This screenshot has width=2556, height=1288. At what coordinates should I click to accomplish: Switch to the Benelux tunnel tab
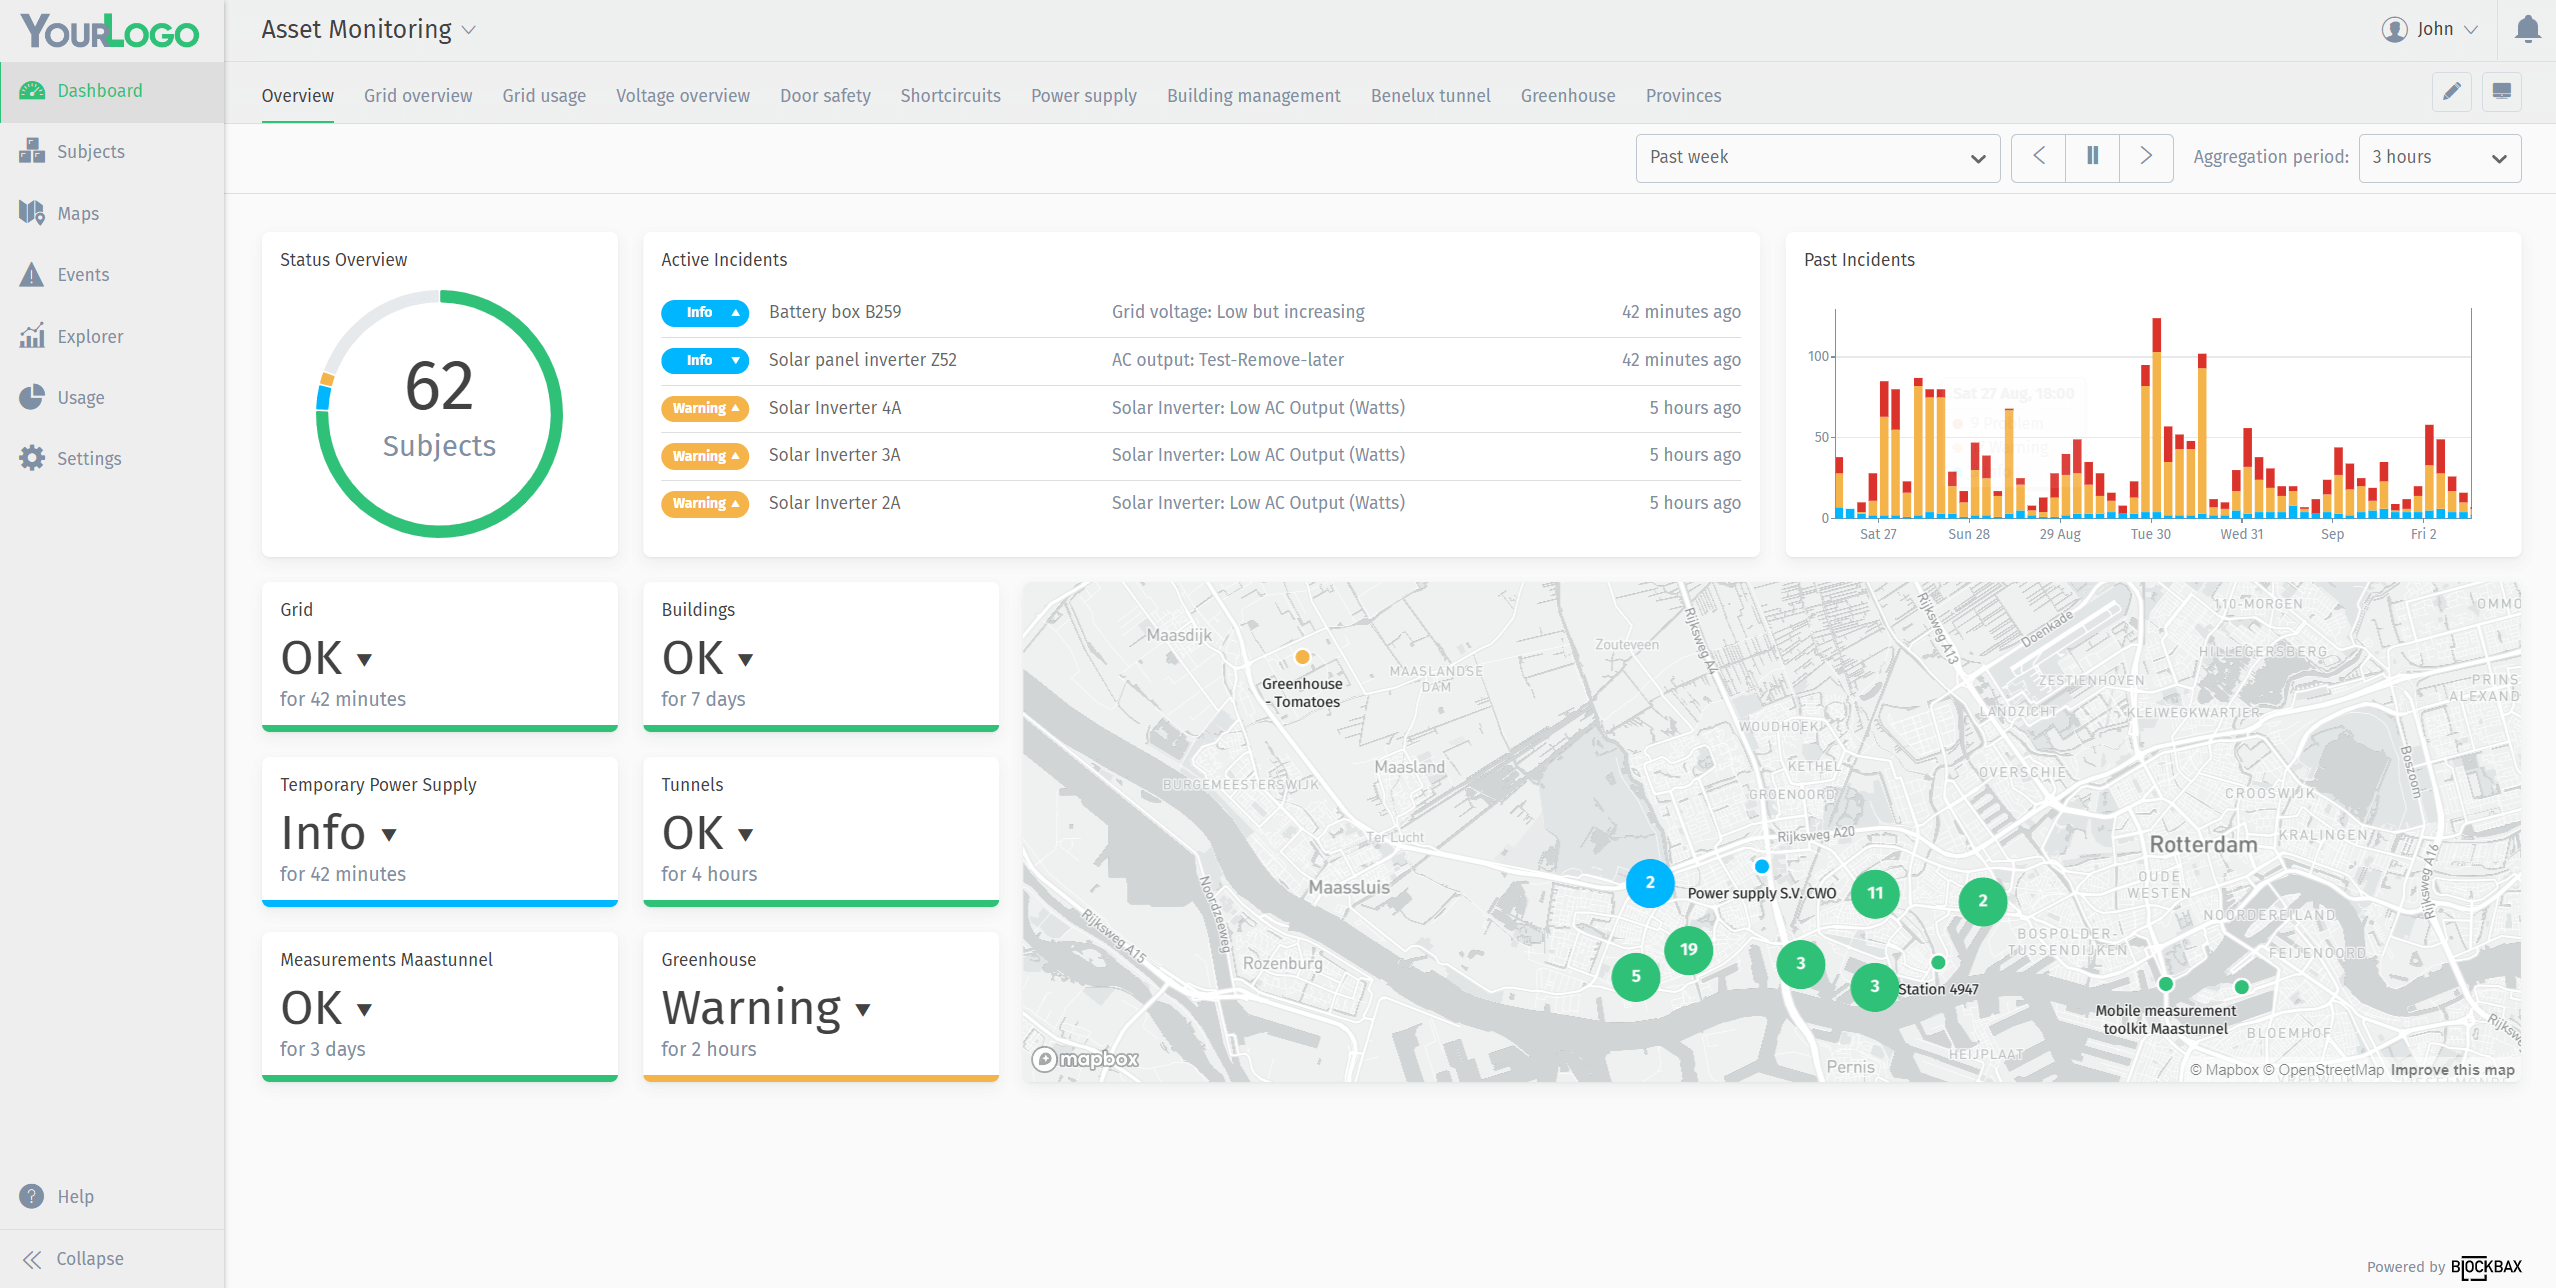pyautogui.click(x=1430, y=96)
